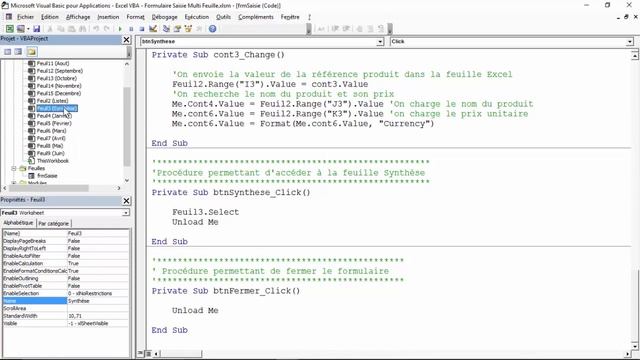Click code window scroll up arrow

(x=635, y=56)
